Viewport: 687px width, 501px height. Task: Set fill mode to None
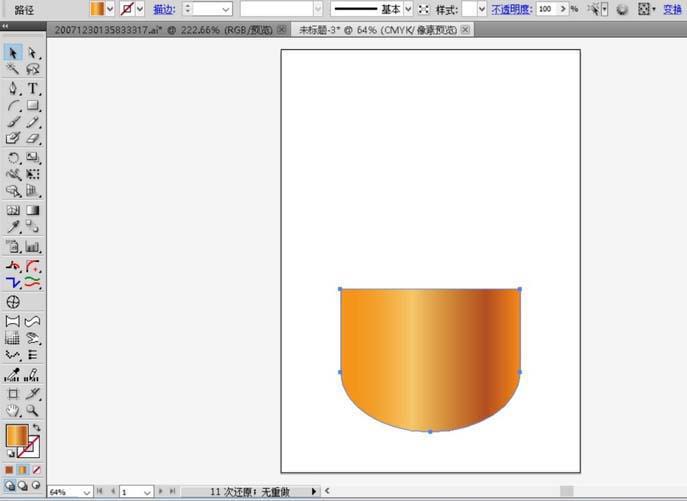click(37, 469)
